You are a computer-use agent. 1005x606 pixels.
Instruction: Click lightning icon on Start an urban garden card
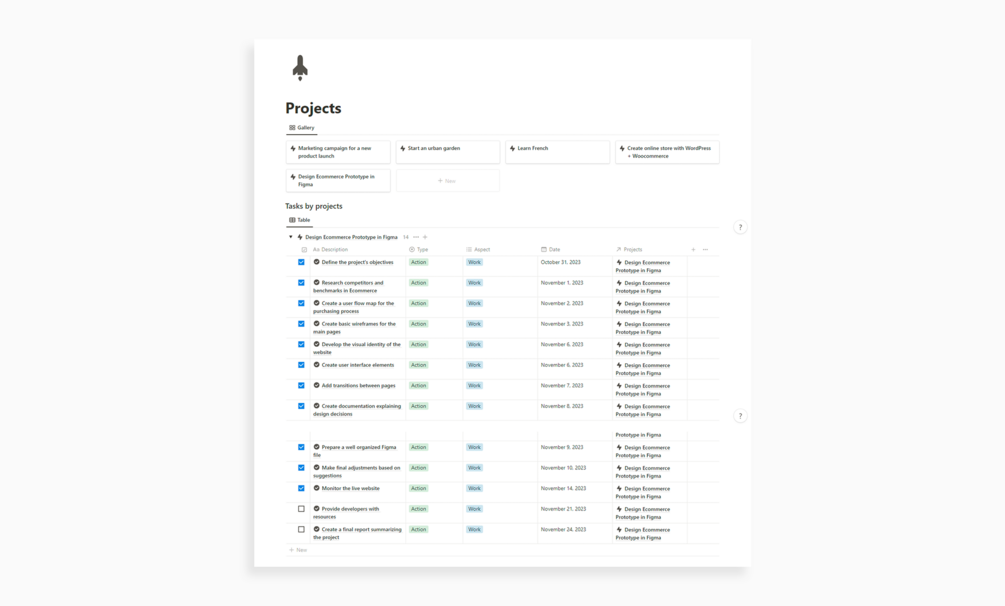[403, 148]
